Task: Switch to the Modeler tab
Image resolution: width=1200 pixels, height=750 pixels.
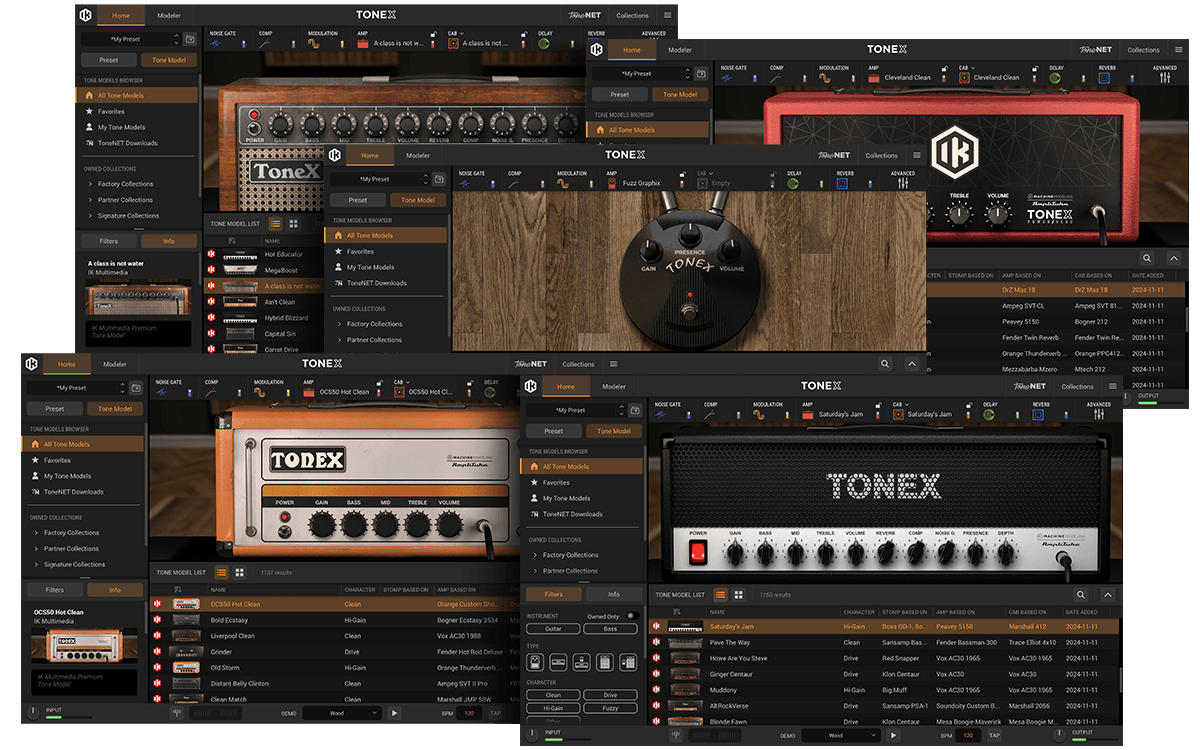Action: point(614,386)
